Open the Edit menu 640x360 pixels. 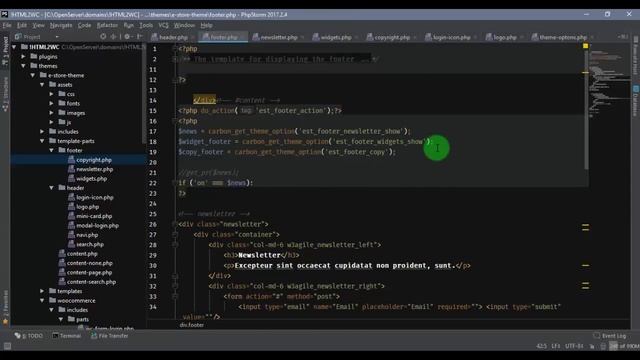(22, 25)
